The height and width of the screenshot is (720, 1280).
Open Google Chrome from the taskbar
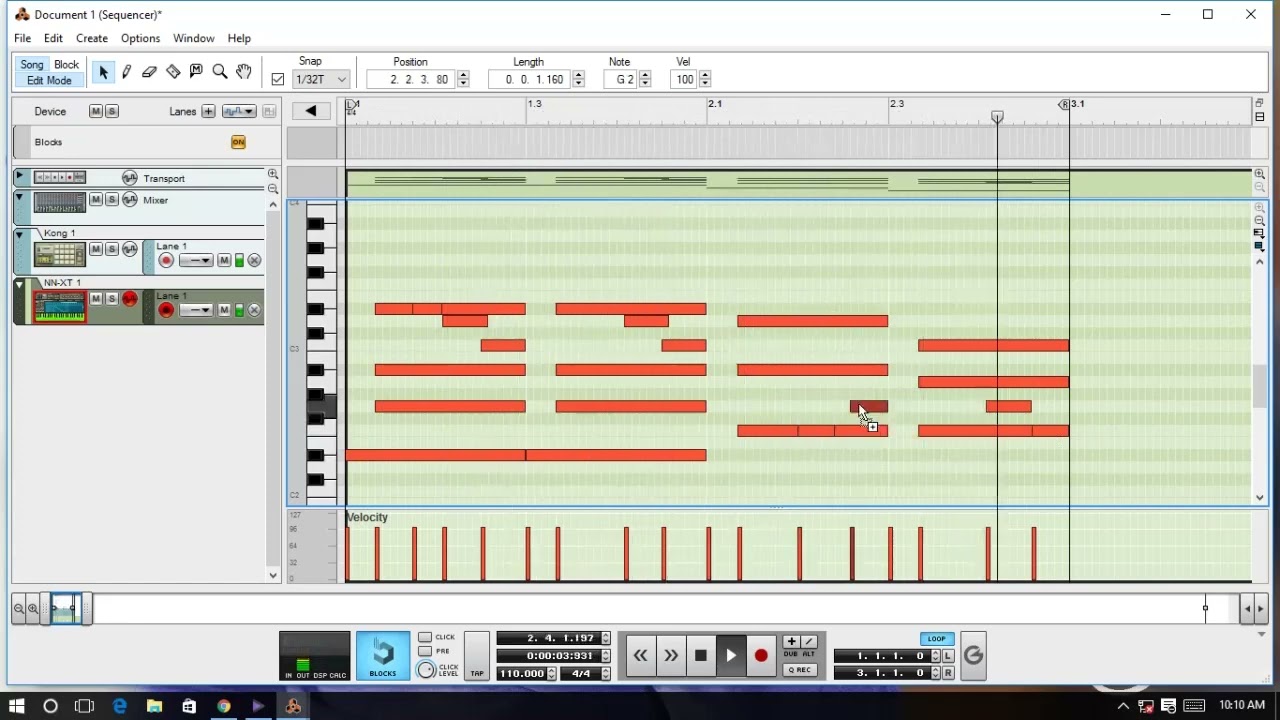pyautogui.click(x=224, y=706)
